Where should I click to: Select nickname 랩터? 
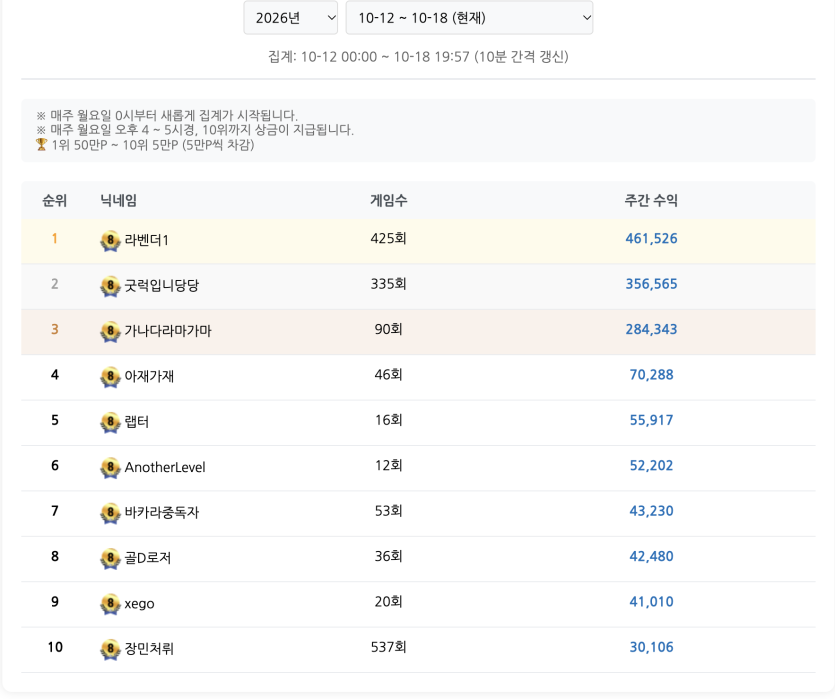(x=137, y=422)
